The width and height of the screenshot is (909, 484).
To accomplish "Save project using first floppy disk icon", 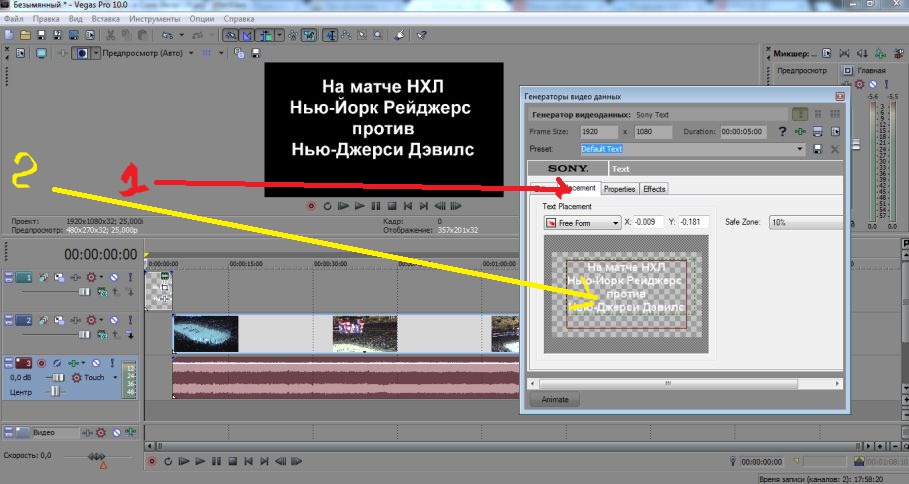I will [x=41, y=35].
